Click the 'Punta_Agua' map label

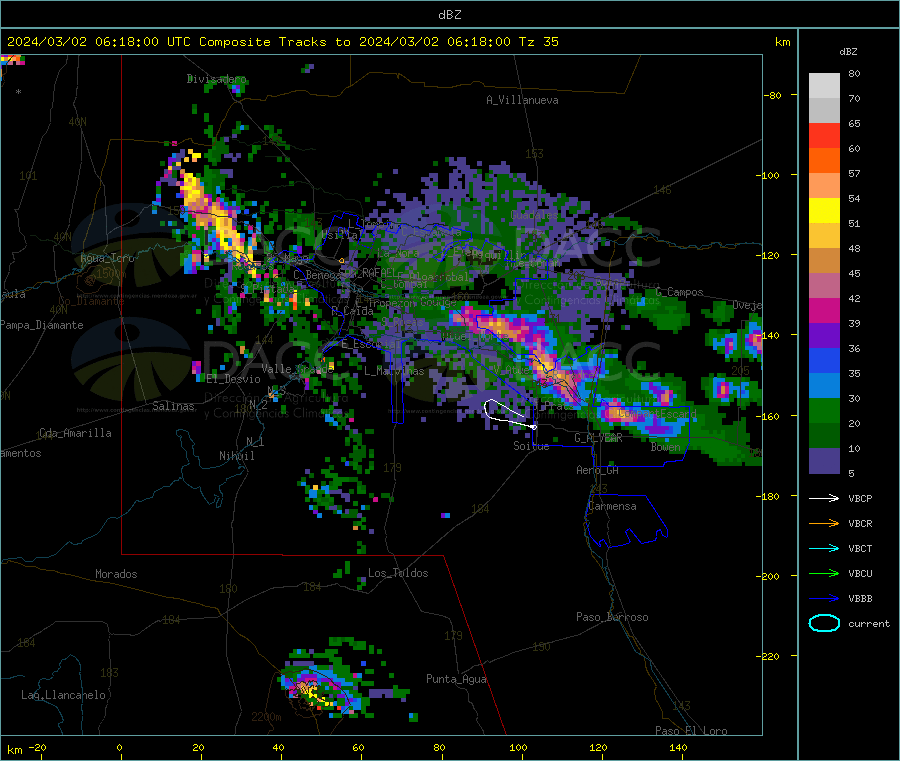coord(456,679)
